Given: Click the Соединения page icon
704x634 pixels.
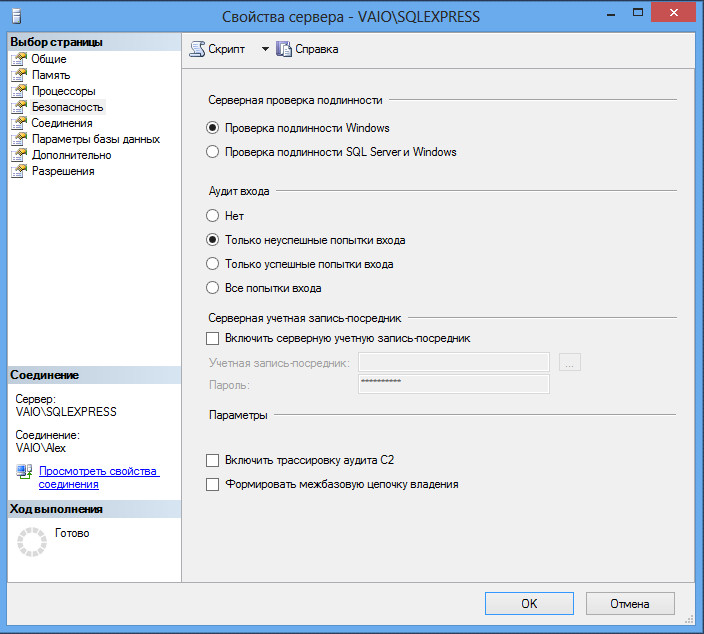Looking at the screenshot, I should point(19,123).
